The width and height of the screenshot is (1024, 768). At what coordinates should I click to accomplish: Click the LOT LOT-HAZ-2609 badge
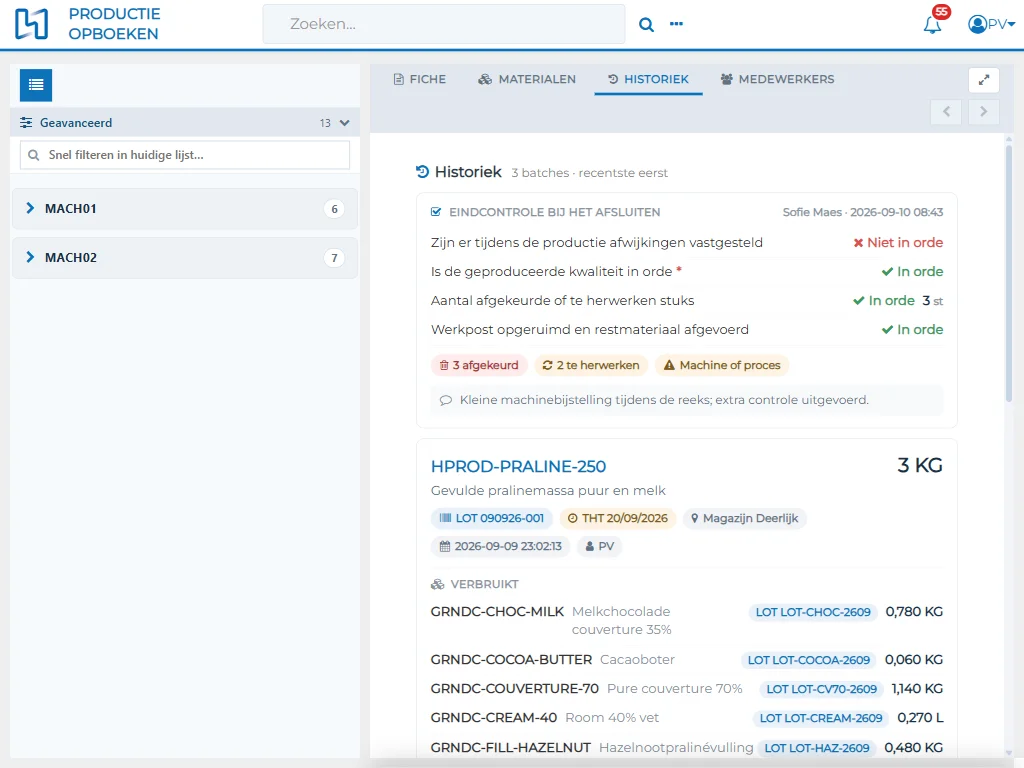[817, 748]
